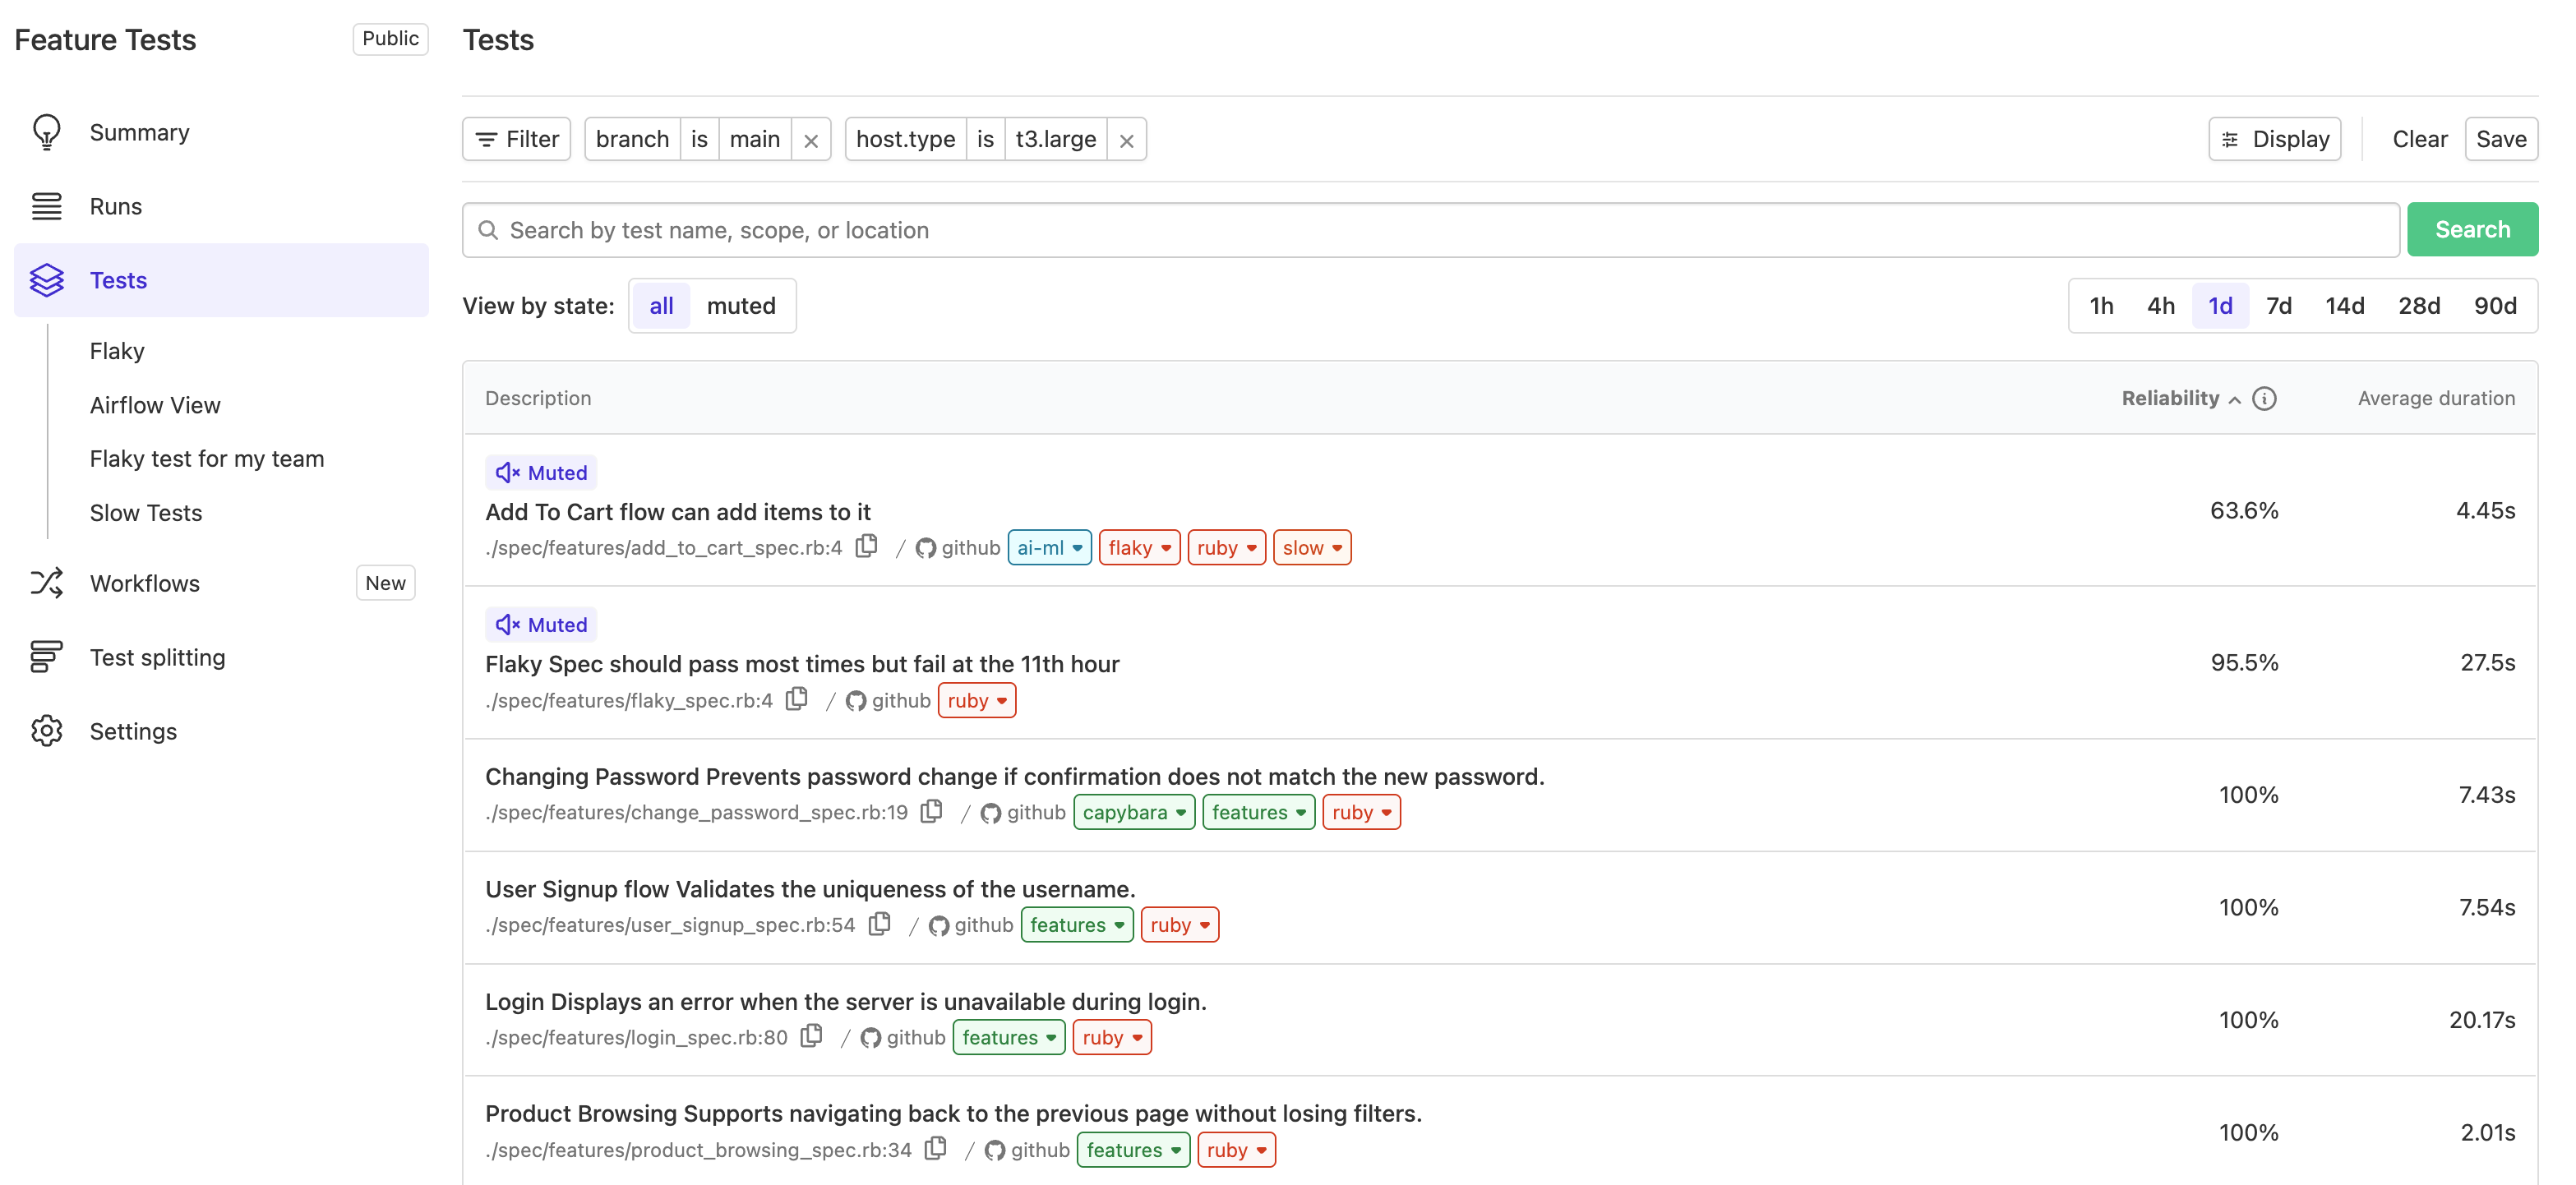Open the flaky tag dropdown

tap(1138, 547)
